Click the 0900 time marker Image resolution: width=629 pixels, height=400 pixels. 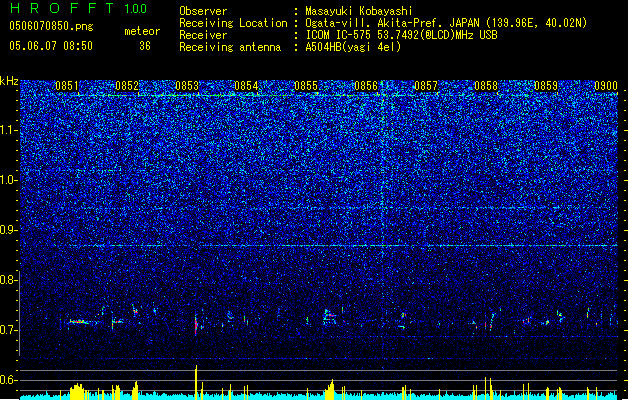point(606,86)
